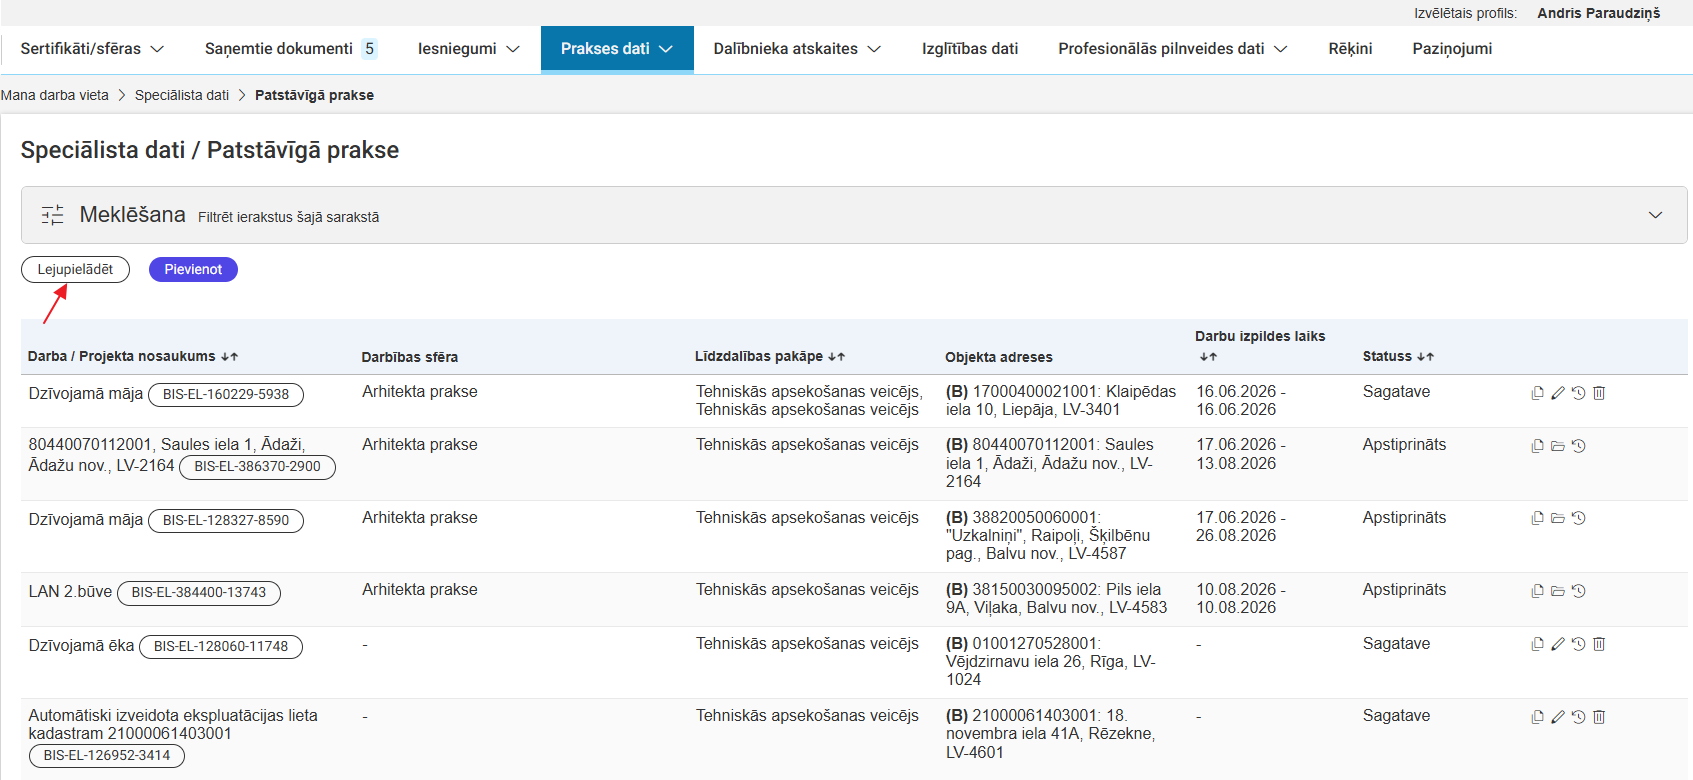1693x780 pixels.
Task: Copy the LAN 2.būve row entry
Action: click(x=1537, y=591)
